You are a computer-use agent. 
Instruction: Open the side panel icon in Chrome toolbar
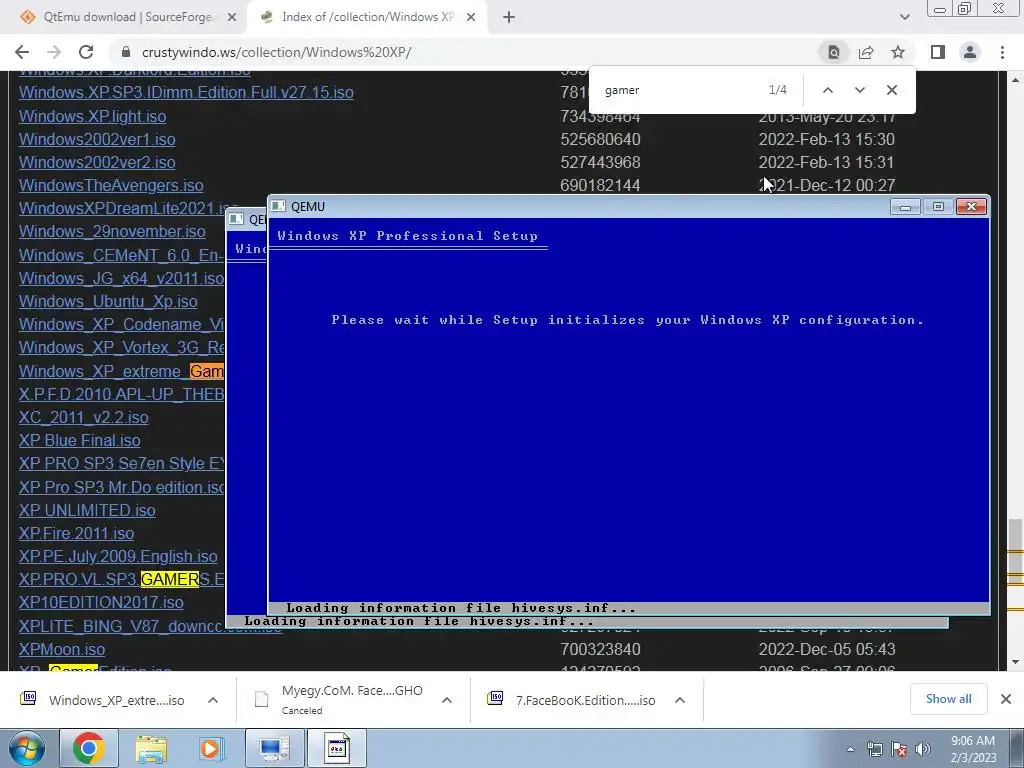(938, 52)
